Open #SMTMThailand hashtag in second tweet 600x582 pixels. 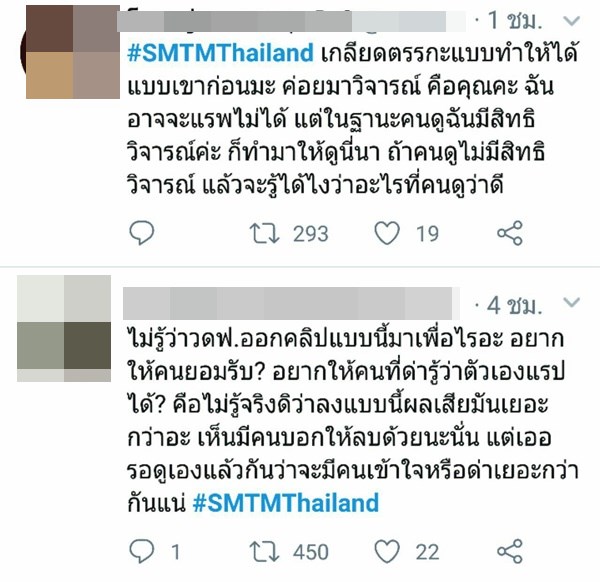286,502
